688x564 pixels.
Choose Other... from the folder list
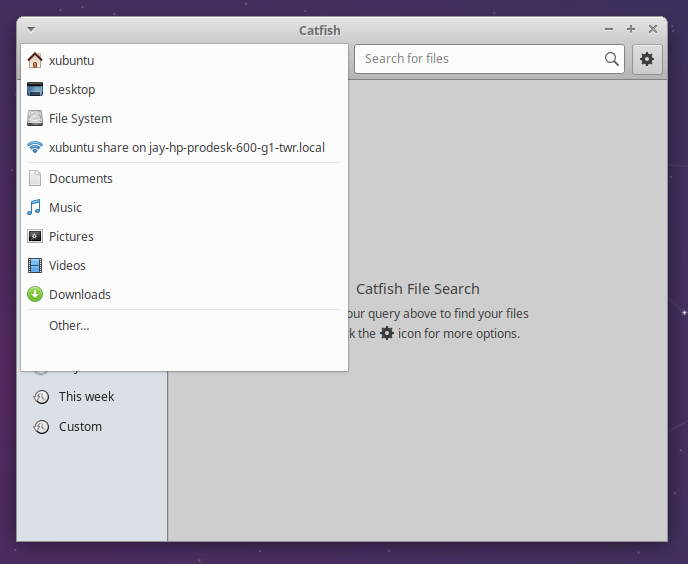(x=69, y=325)
